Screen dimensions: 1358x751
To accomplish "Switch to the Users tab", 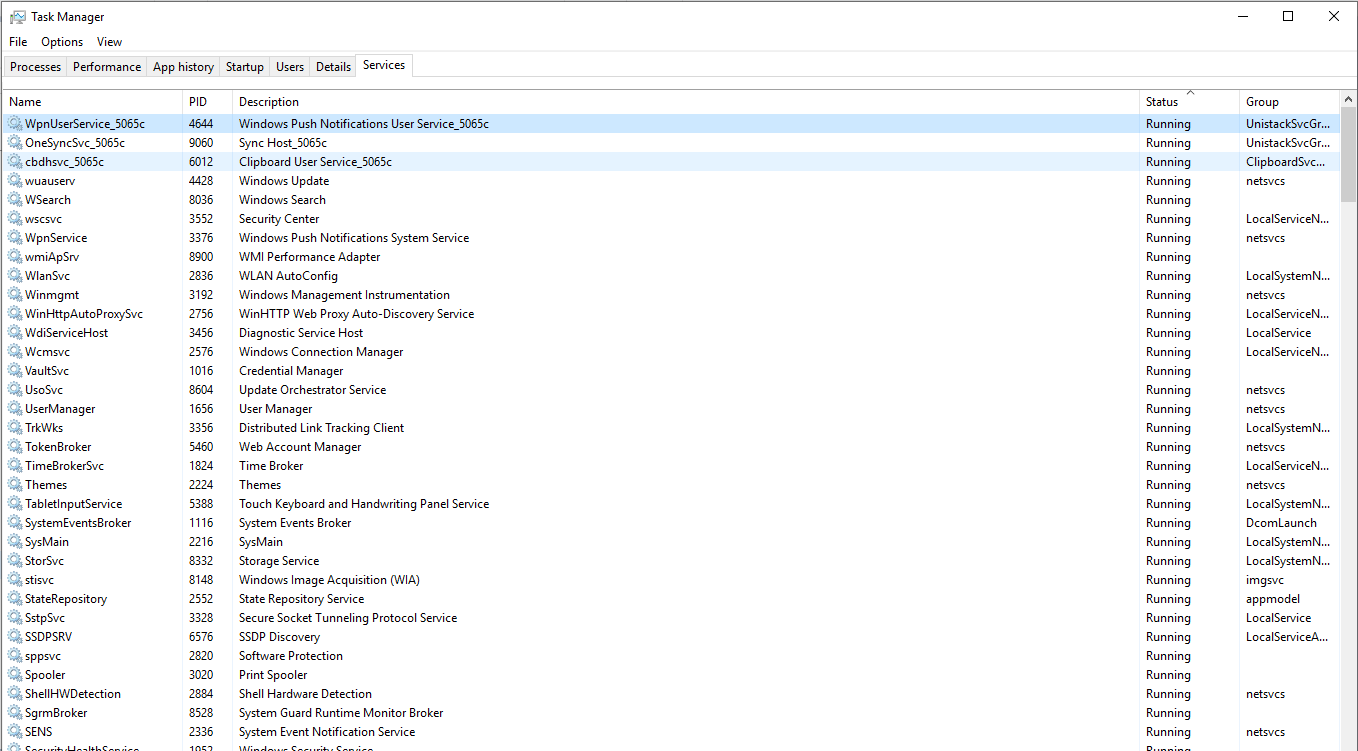I will [290, 67].
